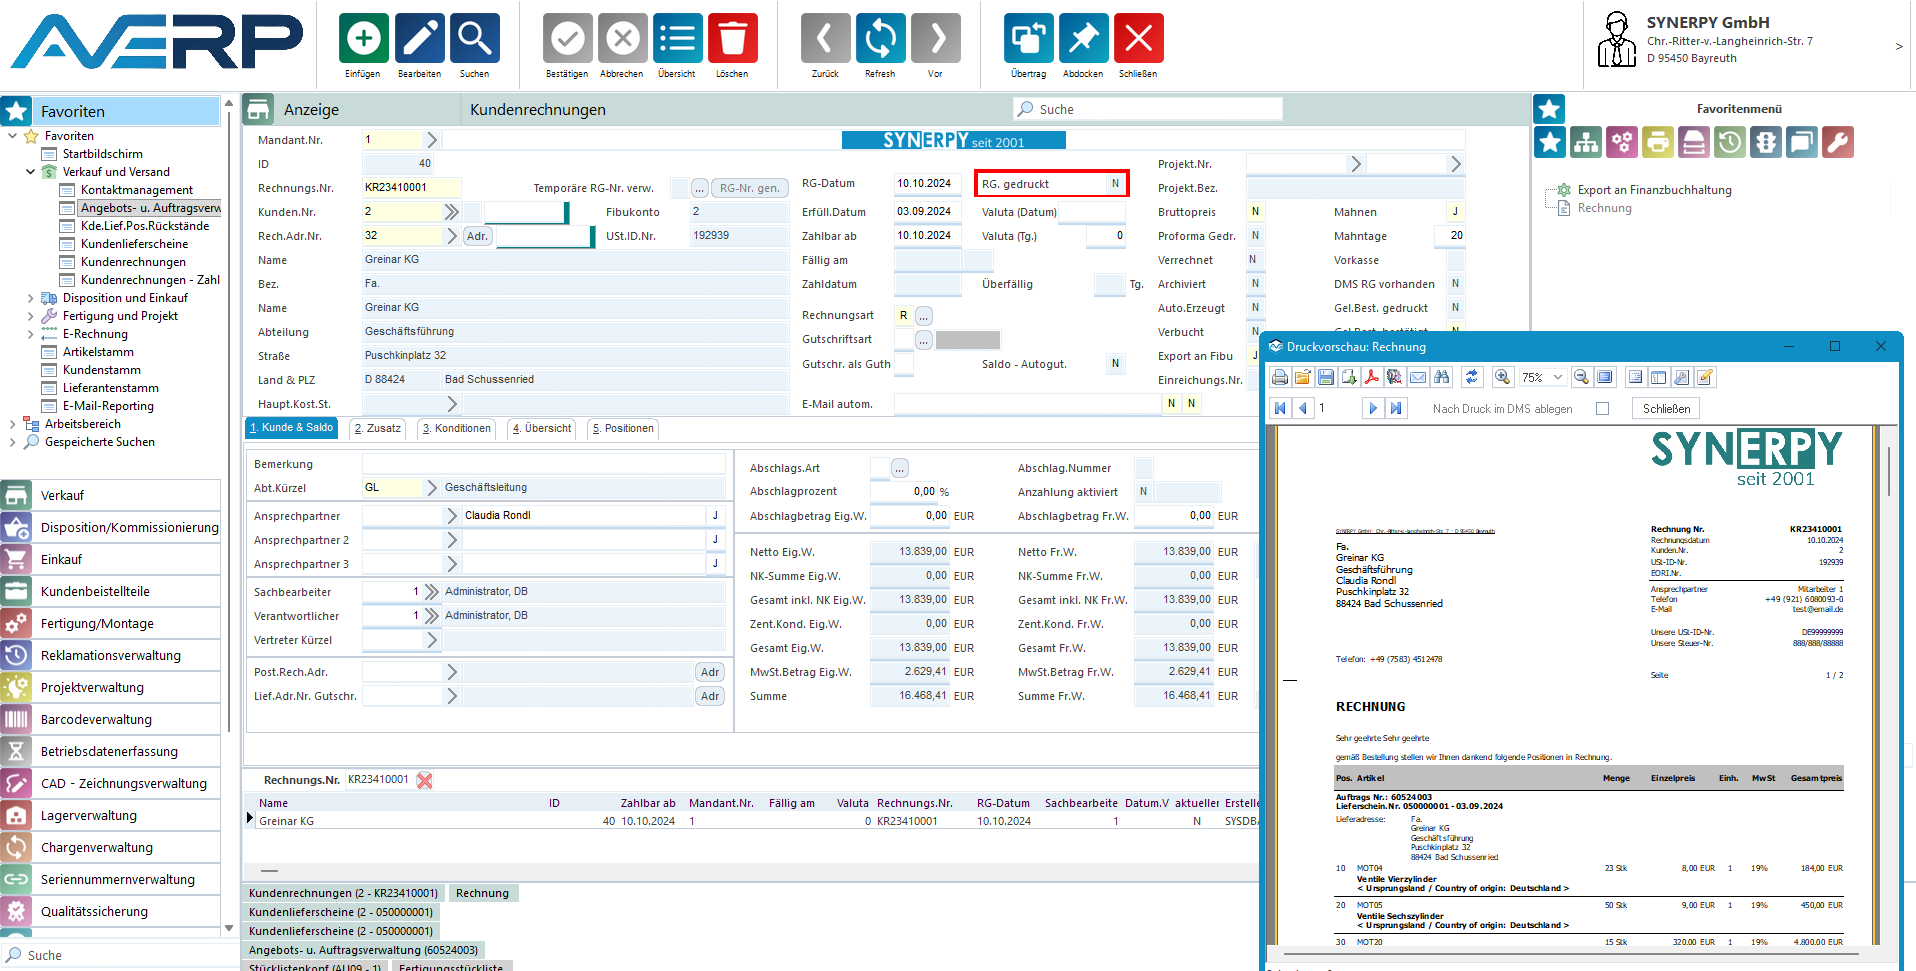Open the '3. Konditionen' tab
1916x971 pixels.
(457, 428)
